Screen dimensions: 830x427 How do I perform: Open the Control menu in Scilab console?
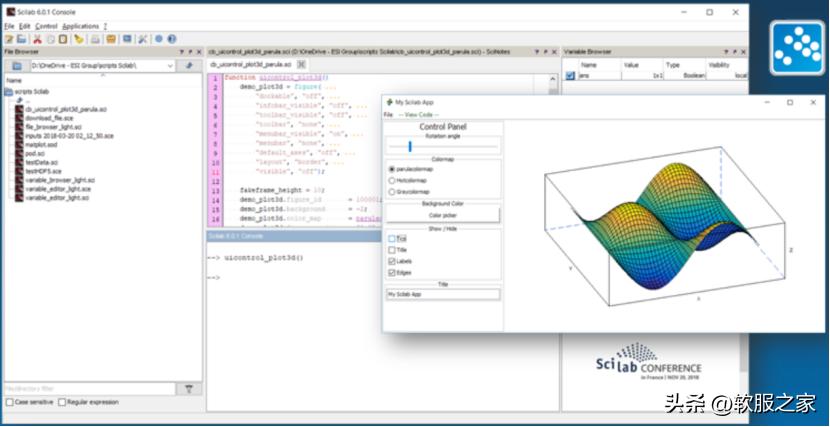coord(46,26)
